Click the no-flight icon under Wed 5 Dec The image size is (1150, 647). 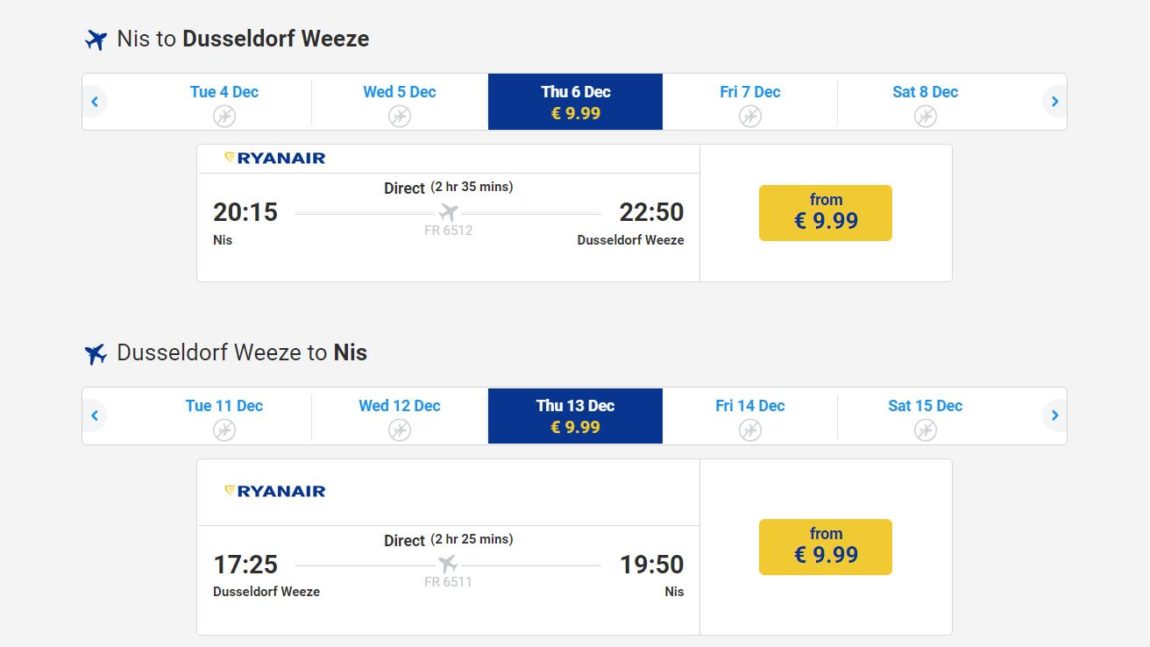400,116
